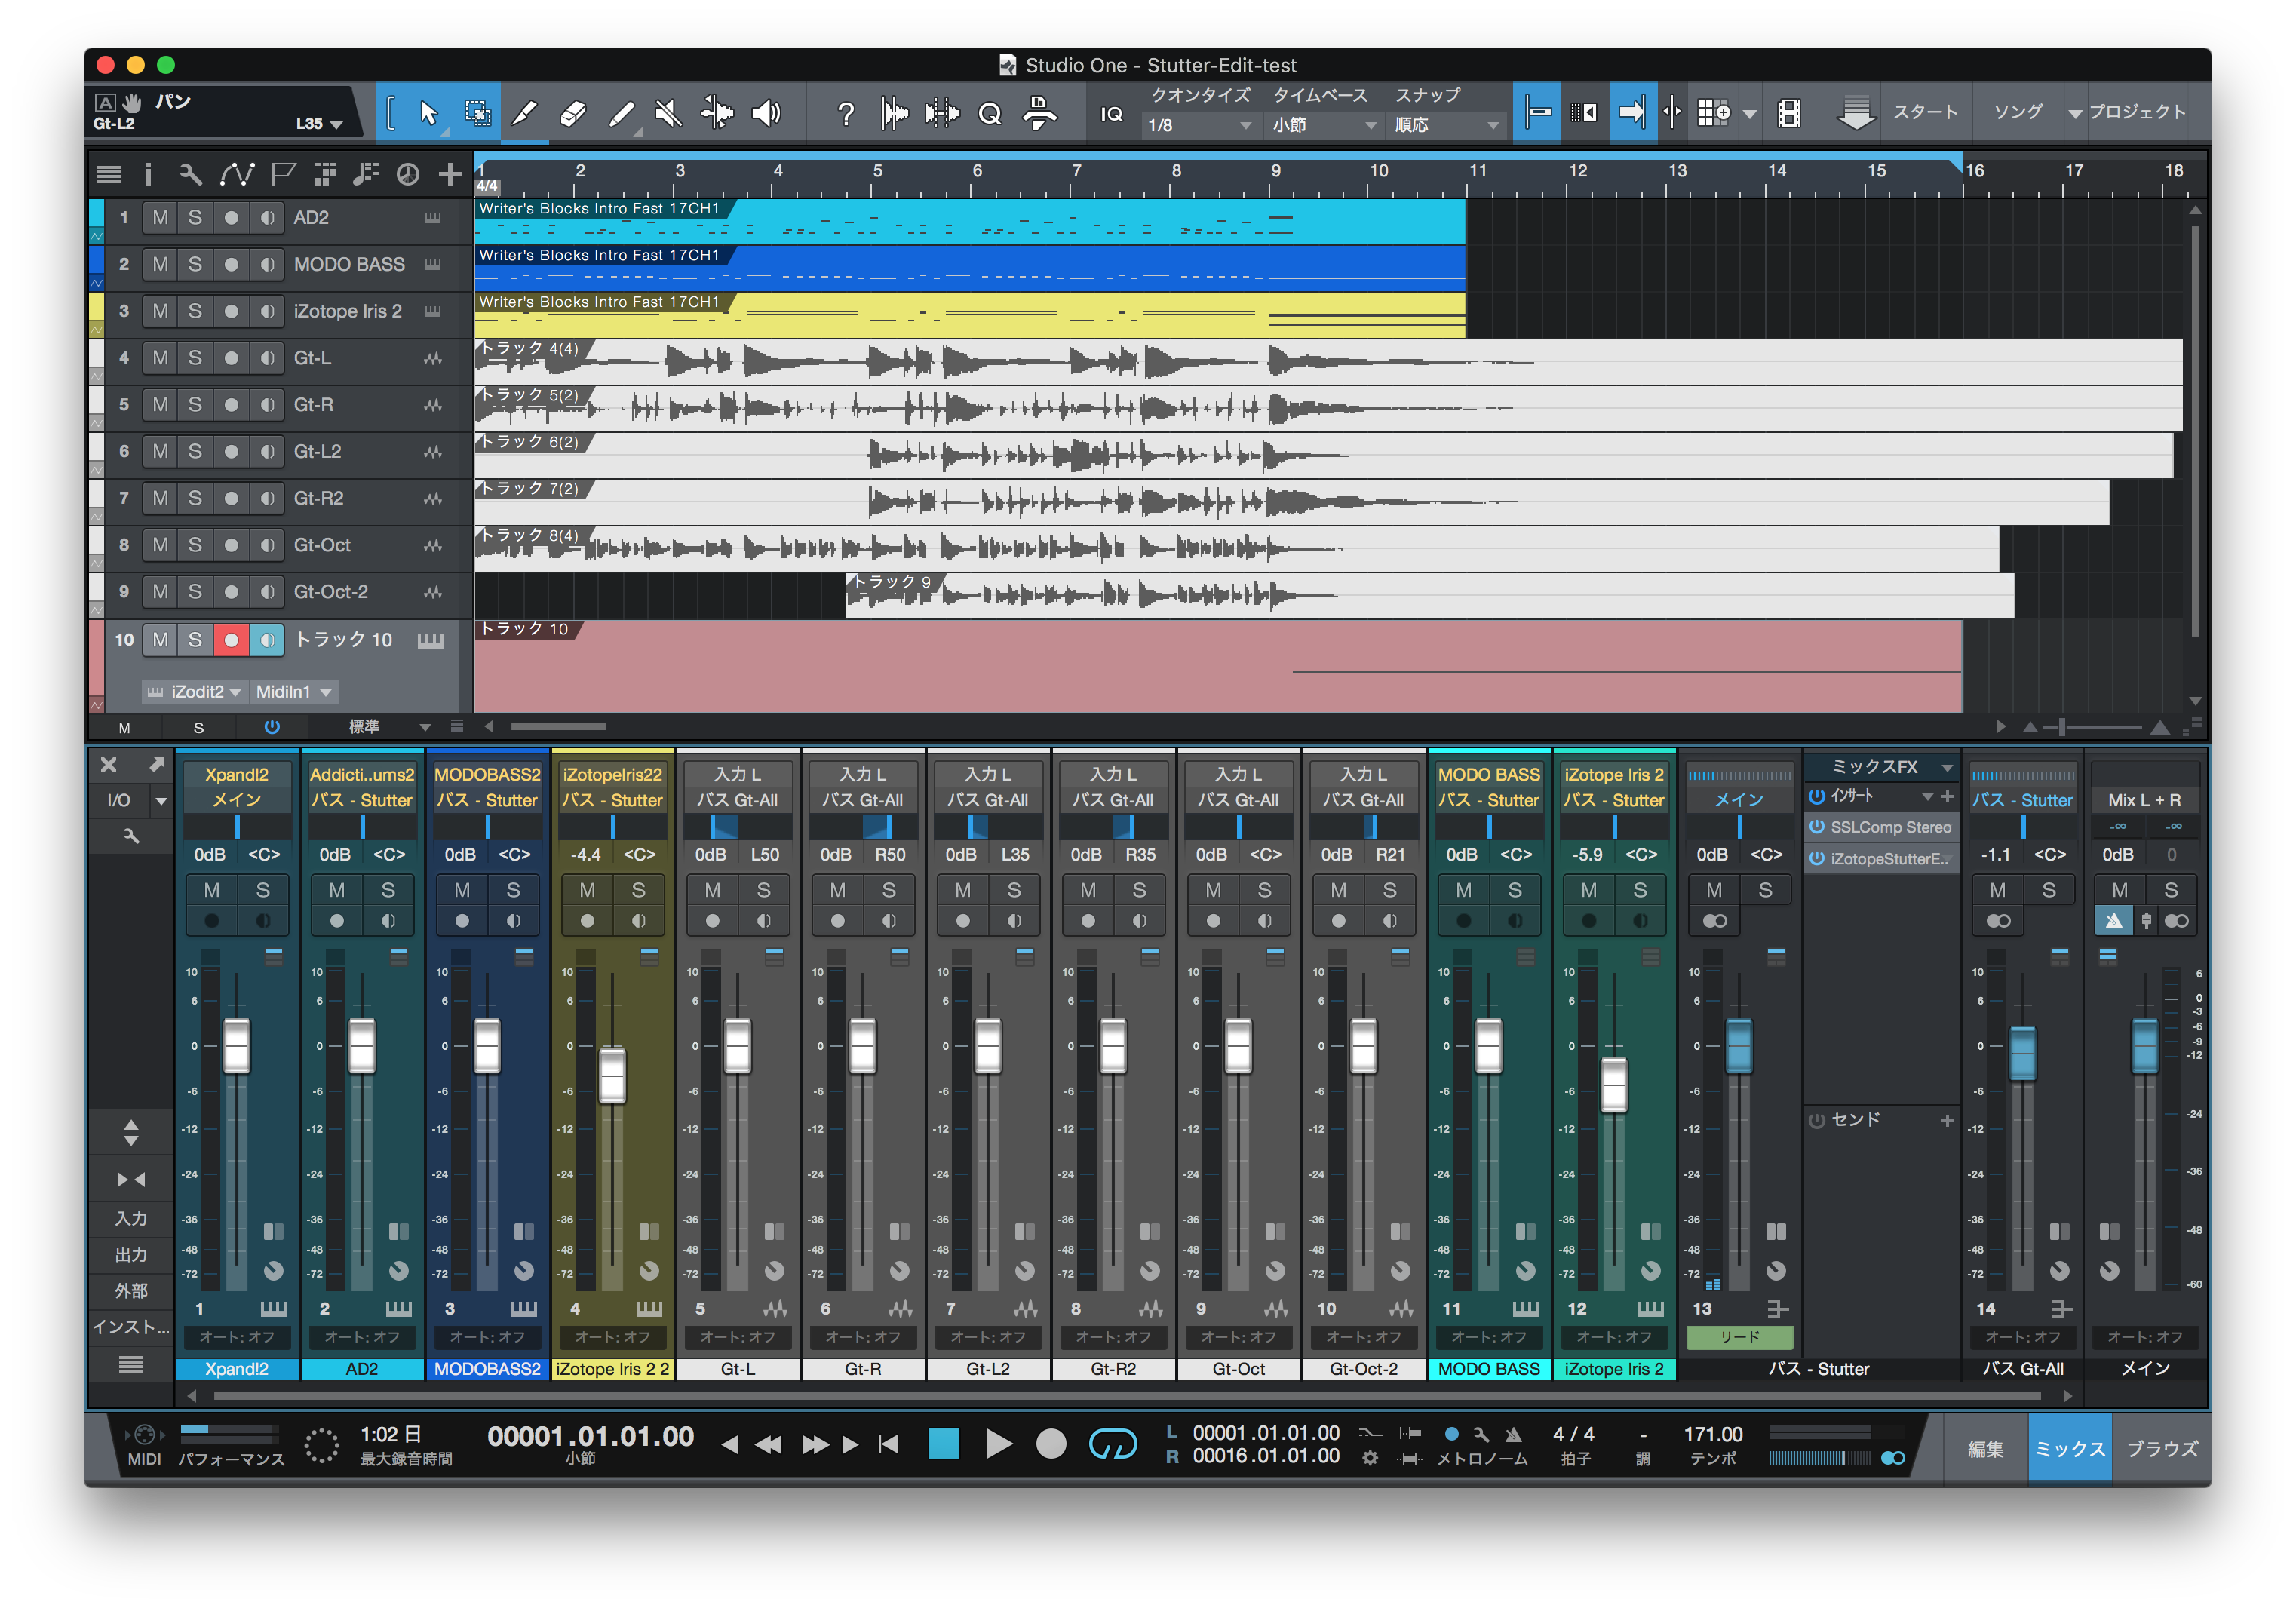This screenshot has height=1608, width=2296.
Task: Arm record on iZotope Iris 2 track
Action: 231,311
